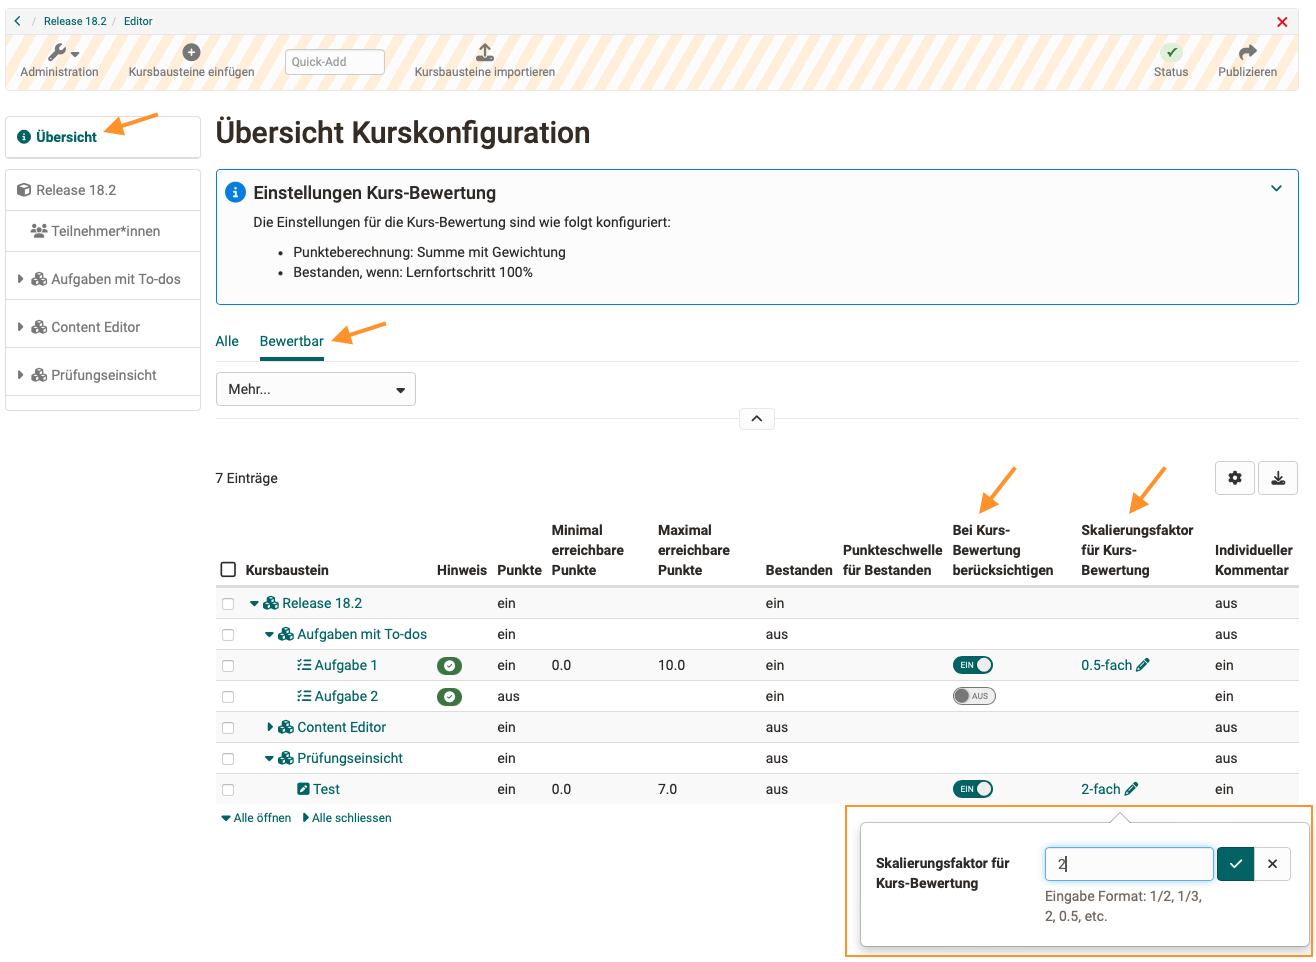Screen dimensions: 1316x962
Task: Click the Quick-Add input field
Action: (x=334, y=62)
